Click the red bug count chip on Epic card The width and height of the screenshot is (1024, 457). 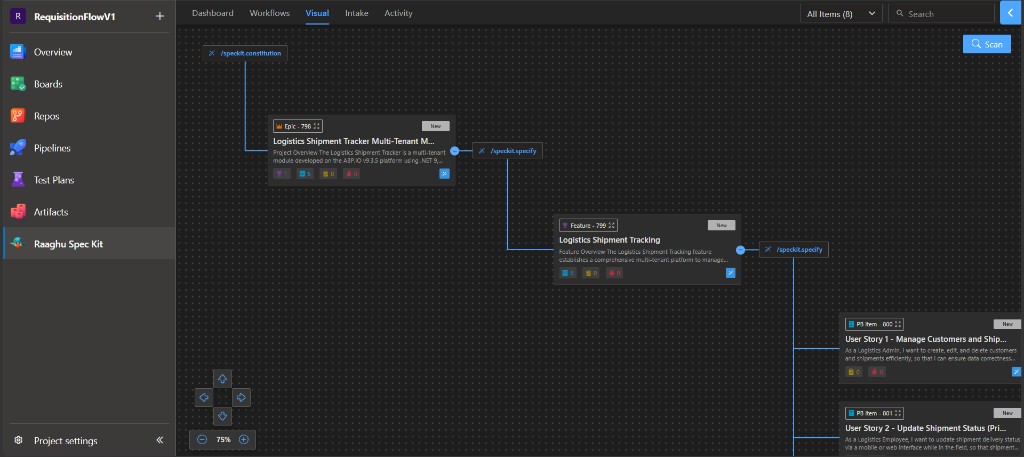coord(351,174)
